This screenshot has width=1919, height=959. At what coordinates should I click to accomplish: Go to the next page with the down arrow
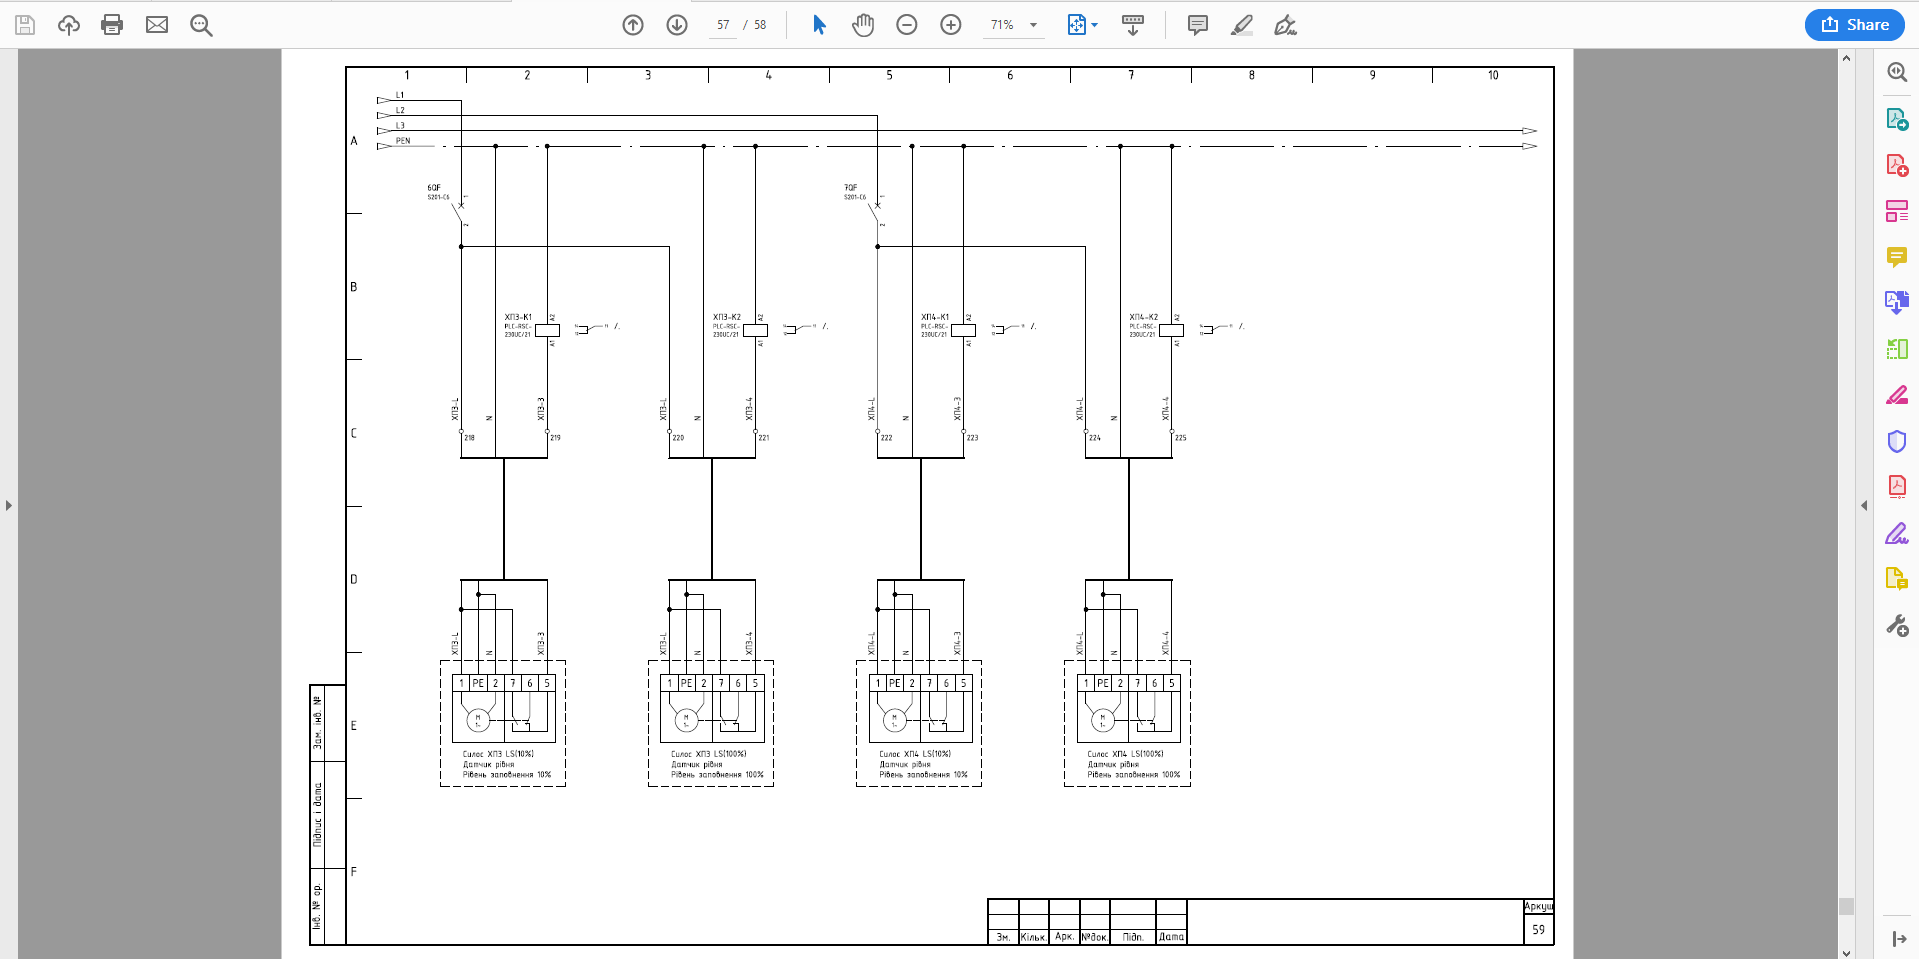(x=677, y=25)
